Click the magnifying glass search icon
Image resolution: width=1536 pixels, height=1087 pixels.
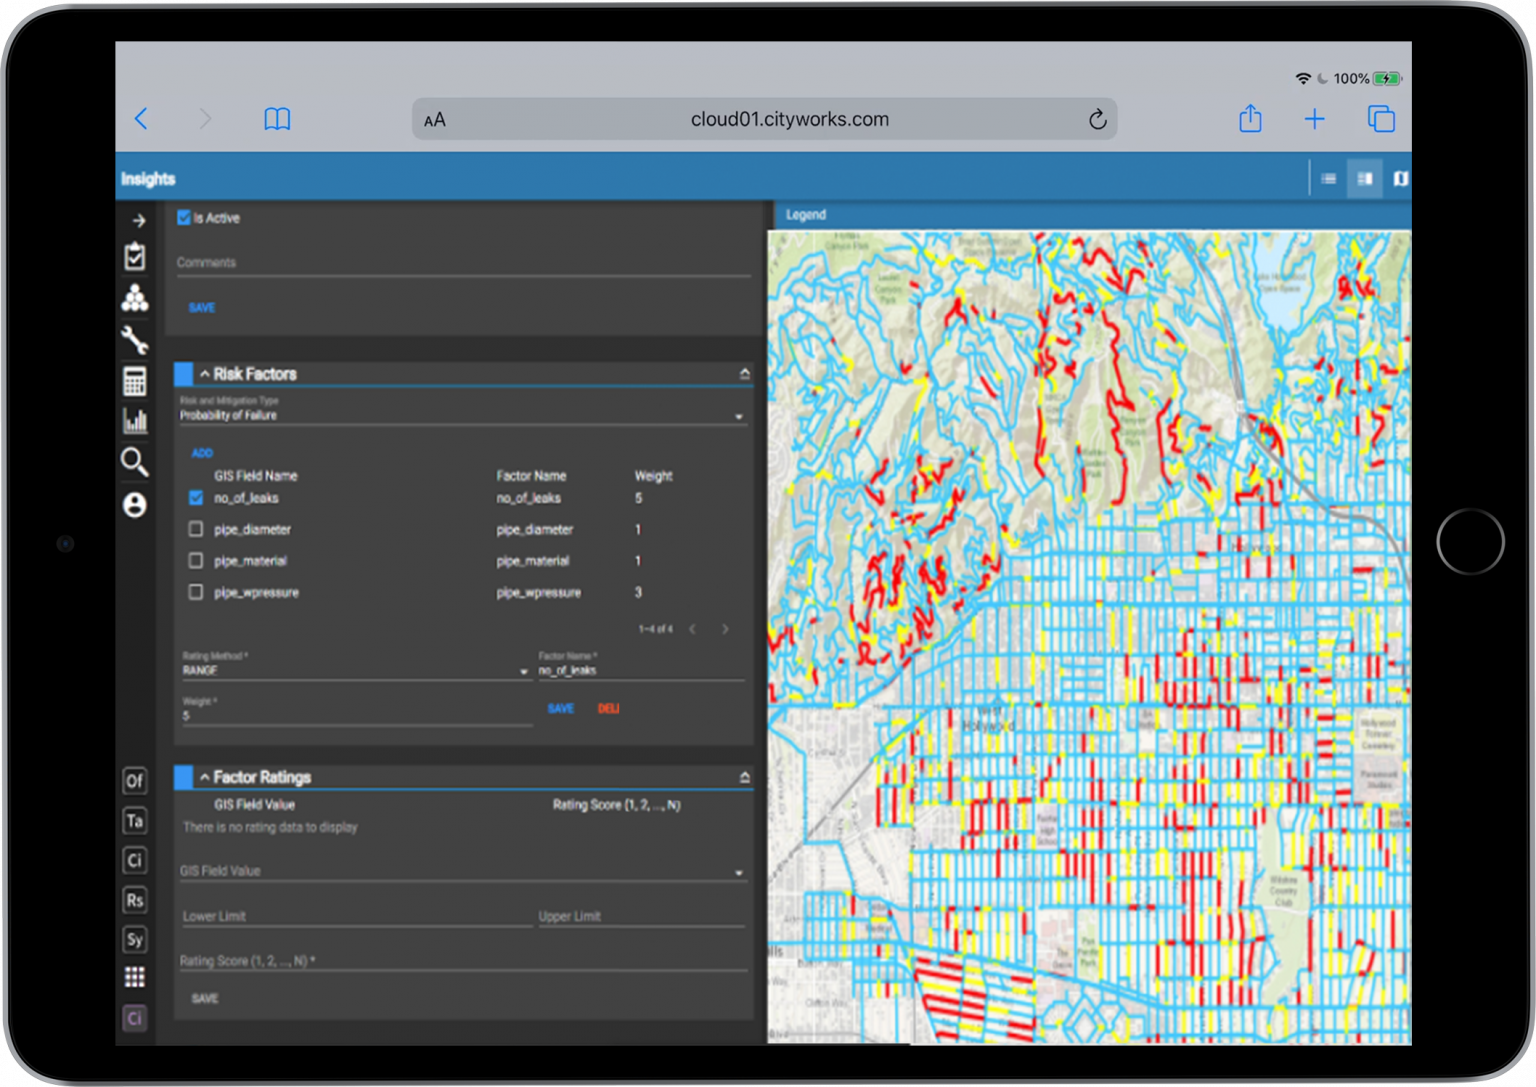coord(135,462)
